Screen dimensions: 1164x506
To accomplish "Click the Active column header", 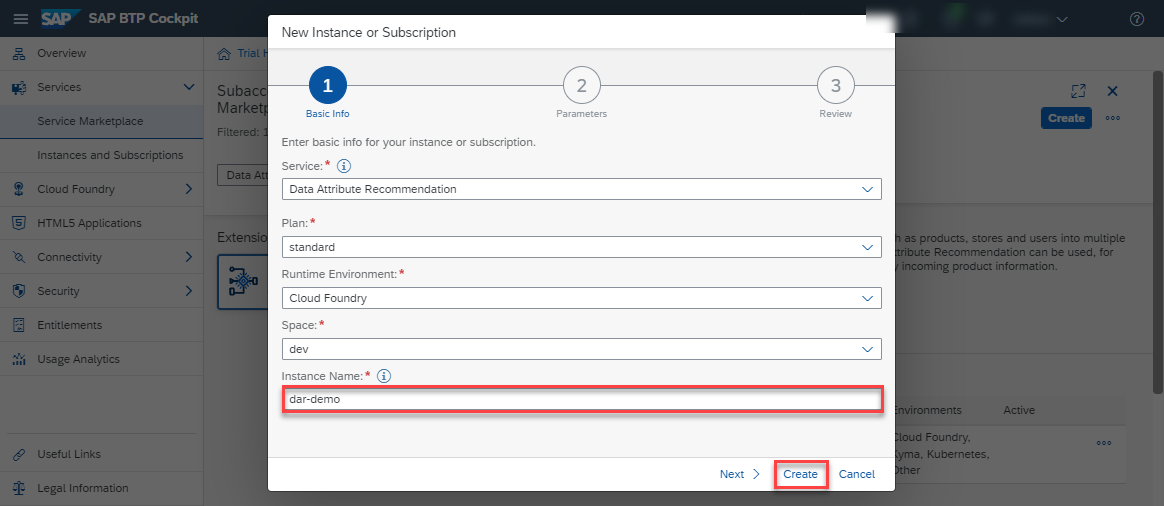I will (1018, 410).
